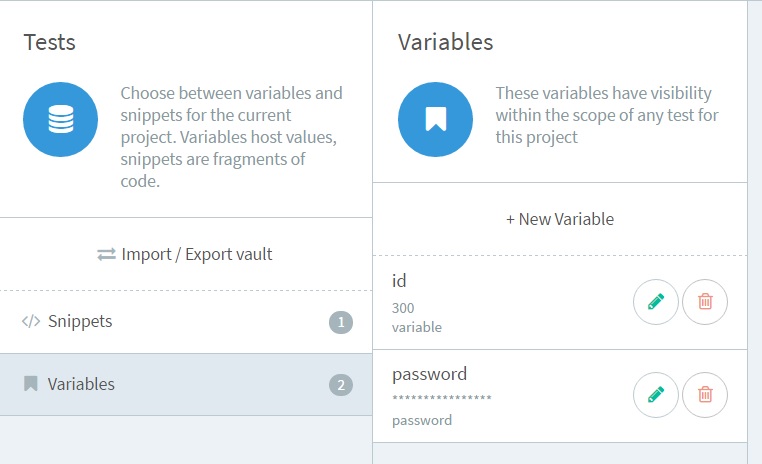Click the masked password value asterisks

tap(441, 398)
